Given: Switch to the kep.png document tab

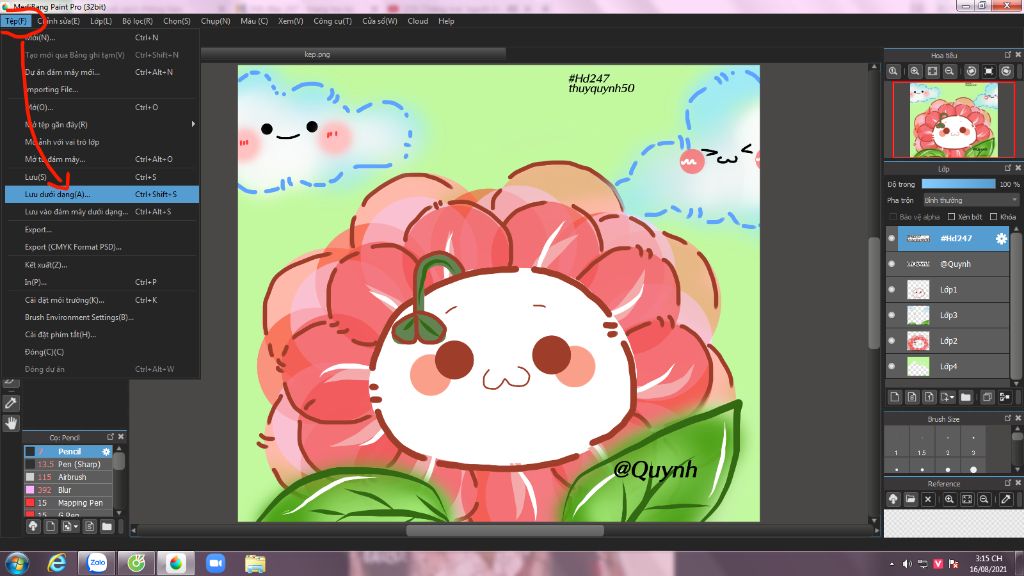Looking at the screenshot, I should point(317,54).
